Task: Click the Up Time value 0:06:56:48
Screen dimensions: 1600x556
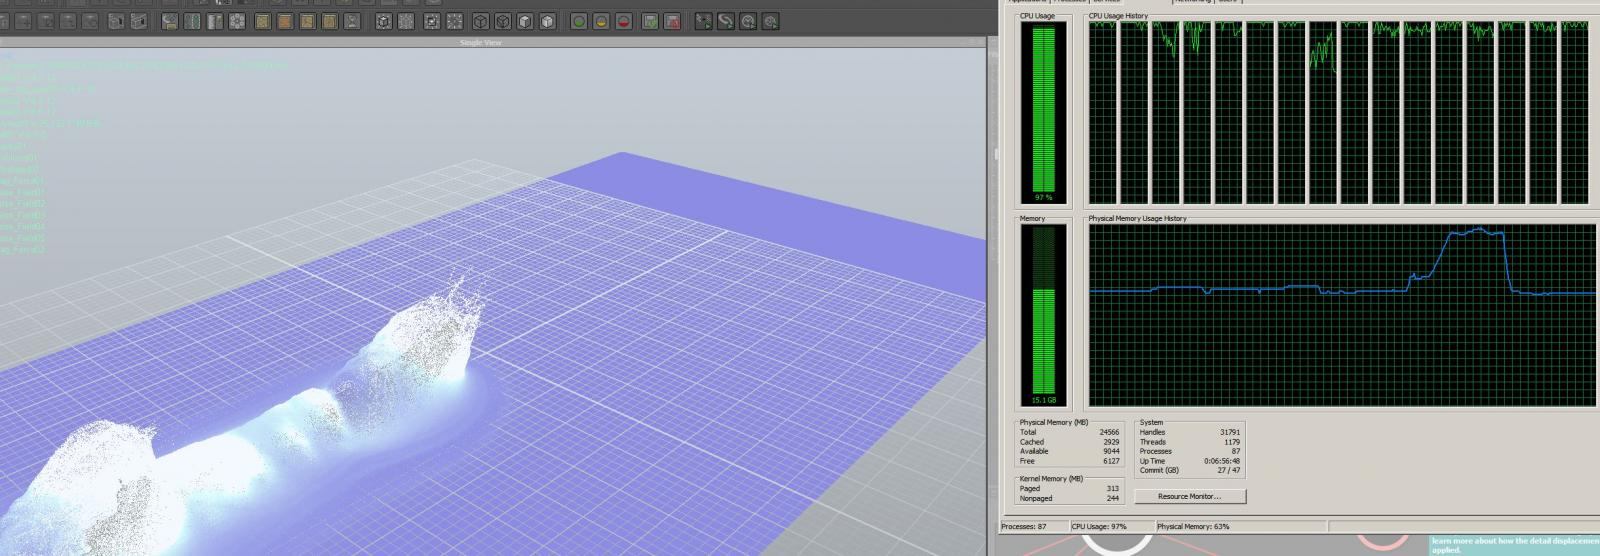Action: pyautogui.click(x=1222, y=461)
